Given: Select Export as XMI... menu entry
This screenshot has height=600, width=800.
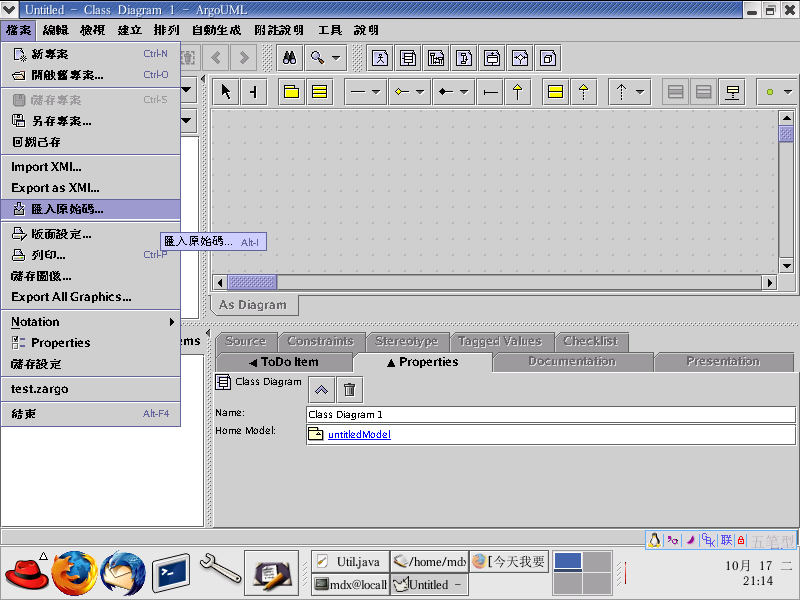Looking at the screenshot, I should 91,188.
